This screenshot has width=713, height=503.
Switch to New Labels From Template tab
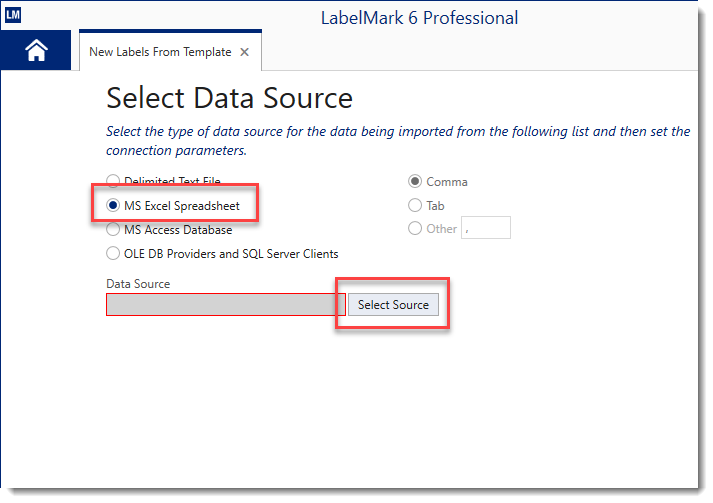(x=160, y=52)
